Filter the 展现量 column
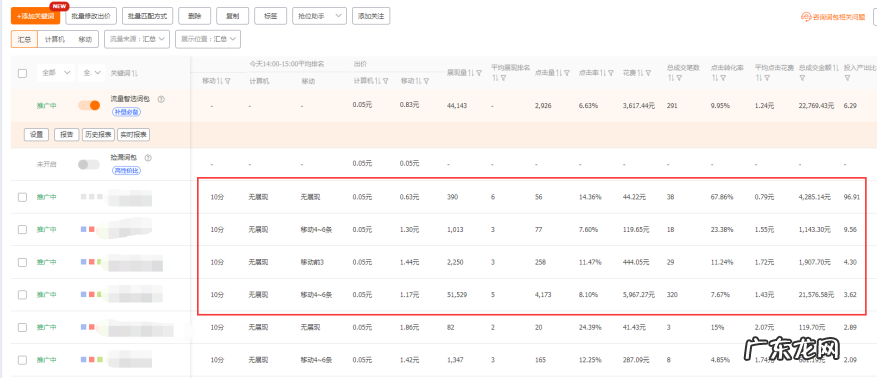The image size is (878, 378). coord(479,73)
